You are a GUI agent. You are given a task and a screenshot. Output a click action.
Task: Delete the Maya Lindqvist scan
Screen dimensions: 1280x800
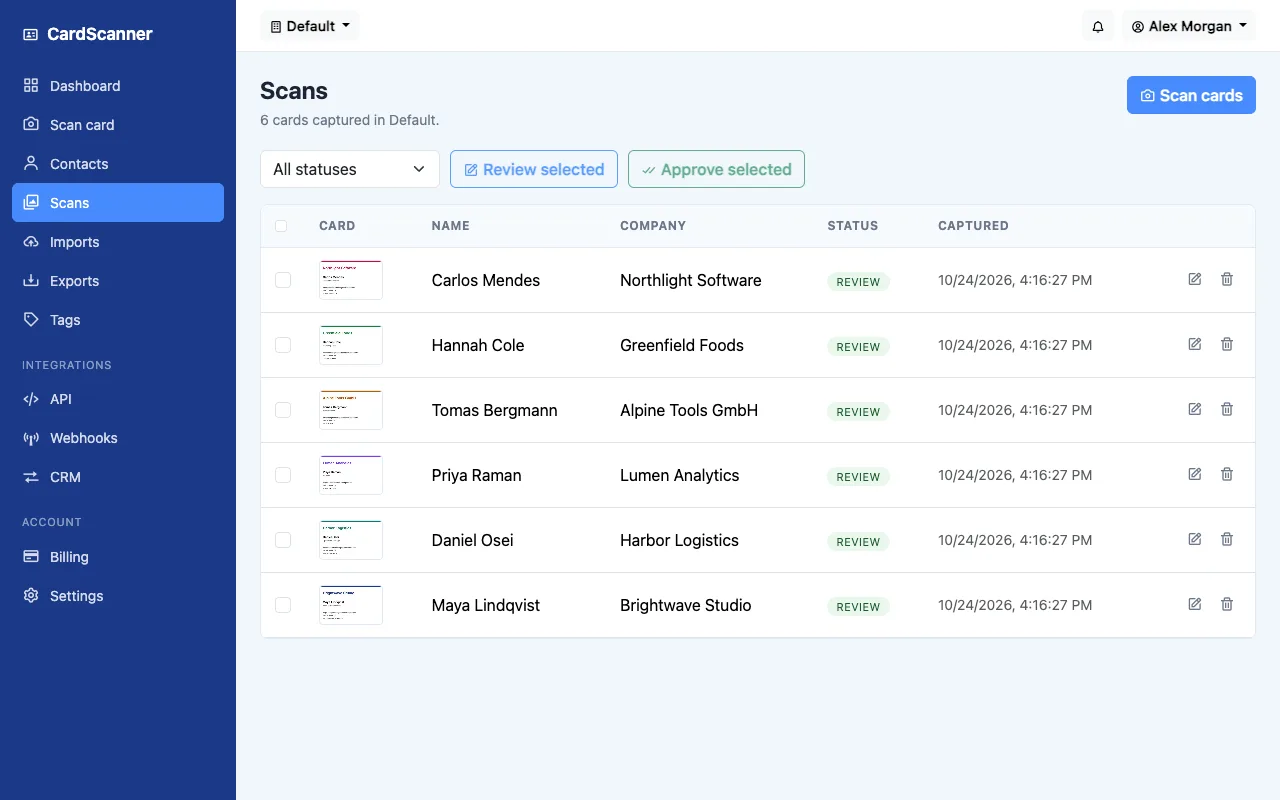click(x=1227, y=604)
